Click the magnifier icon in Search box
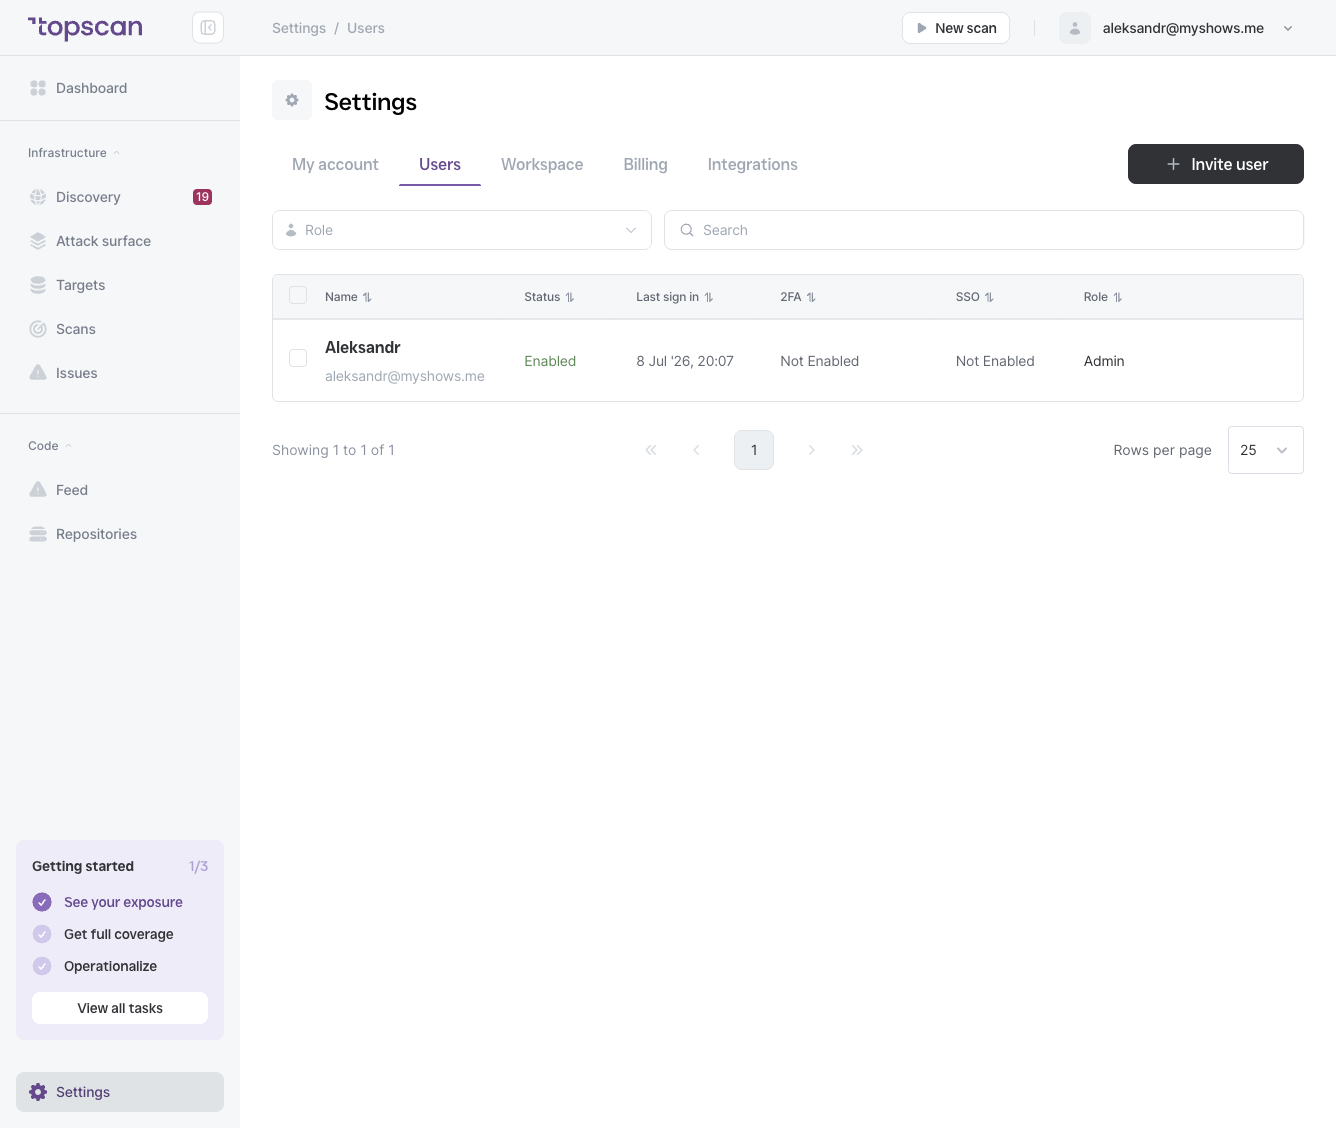 point(687,230)
